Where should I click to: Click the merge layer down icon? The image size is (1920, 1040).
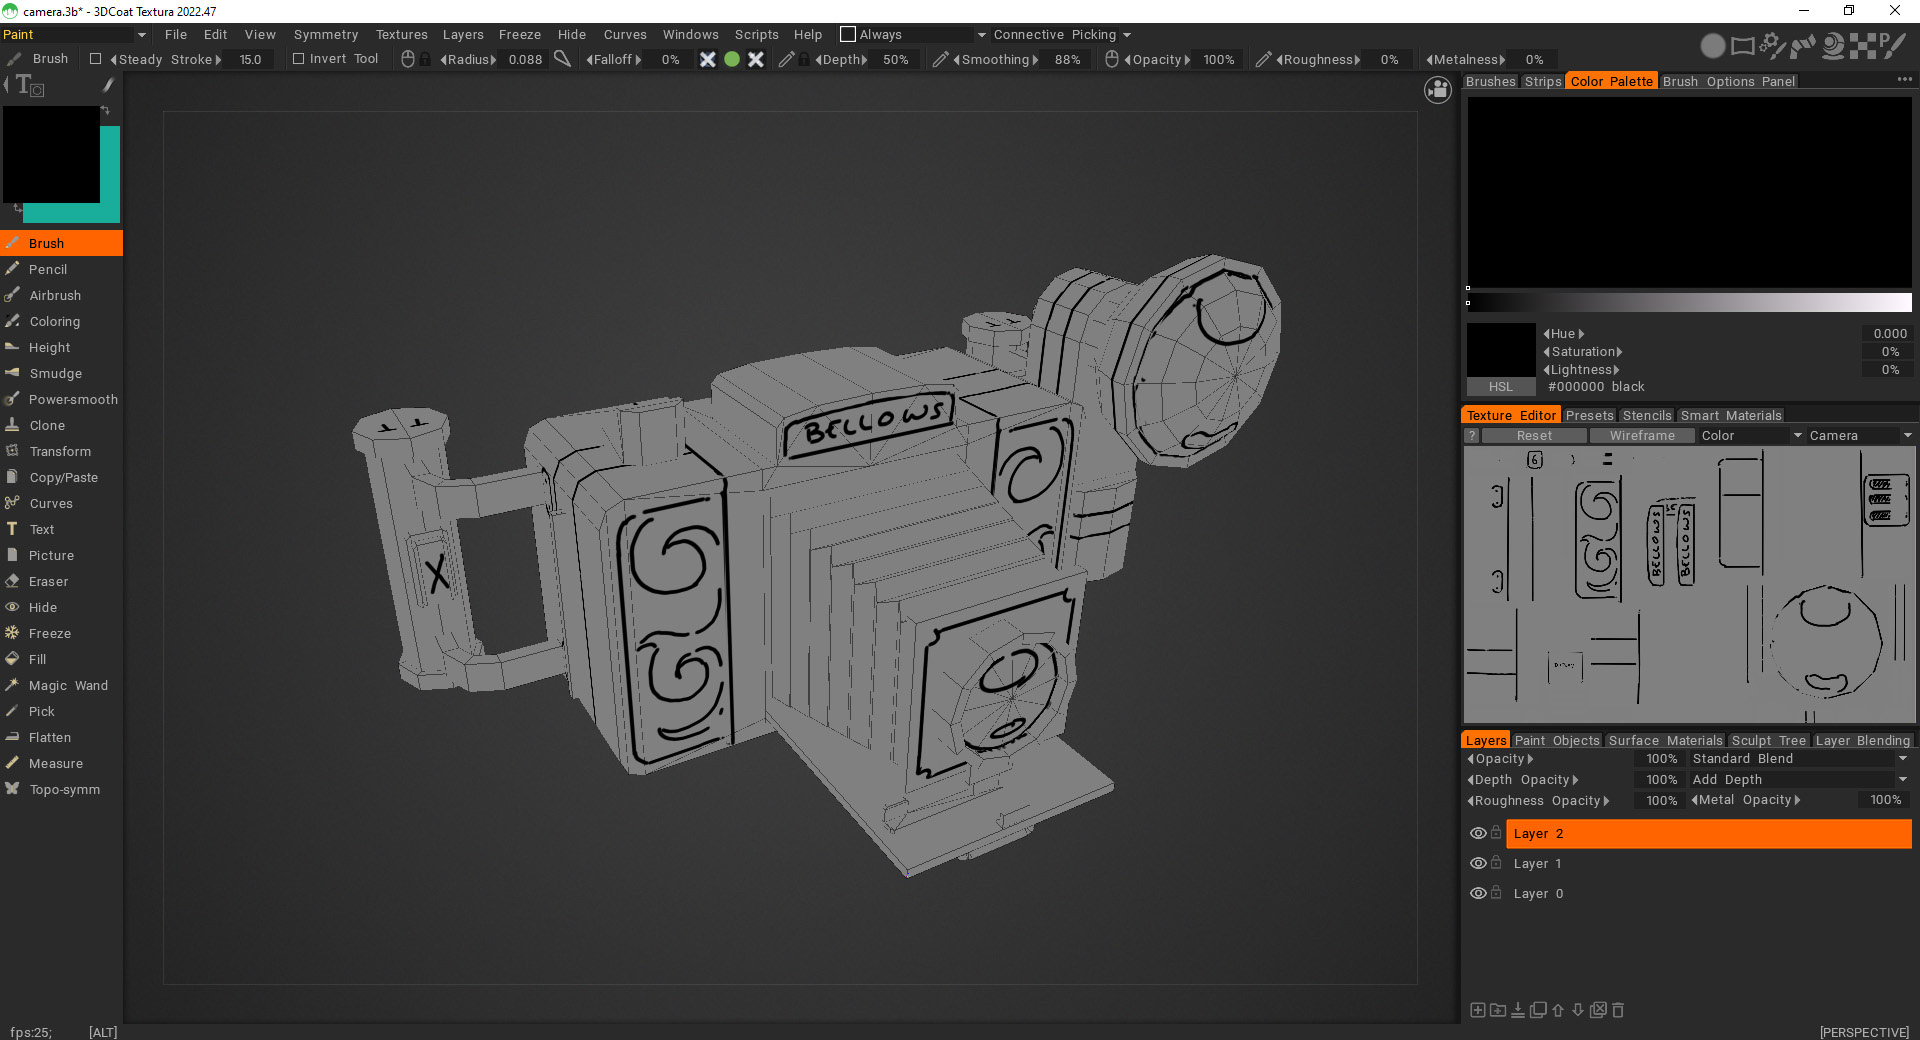tap(1518, 1010)
